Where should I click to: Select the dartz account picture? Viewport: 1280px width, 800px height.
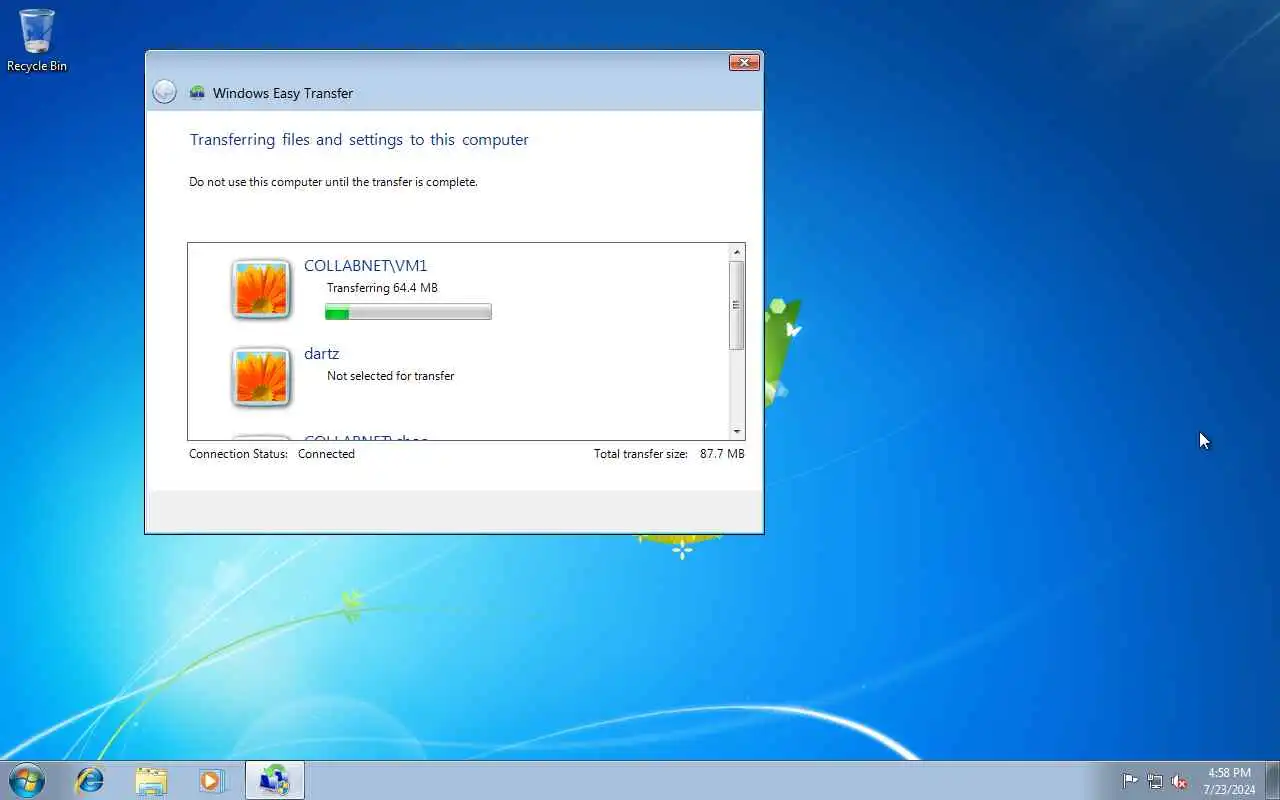tap(261, 377)
